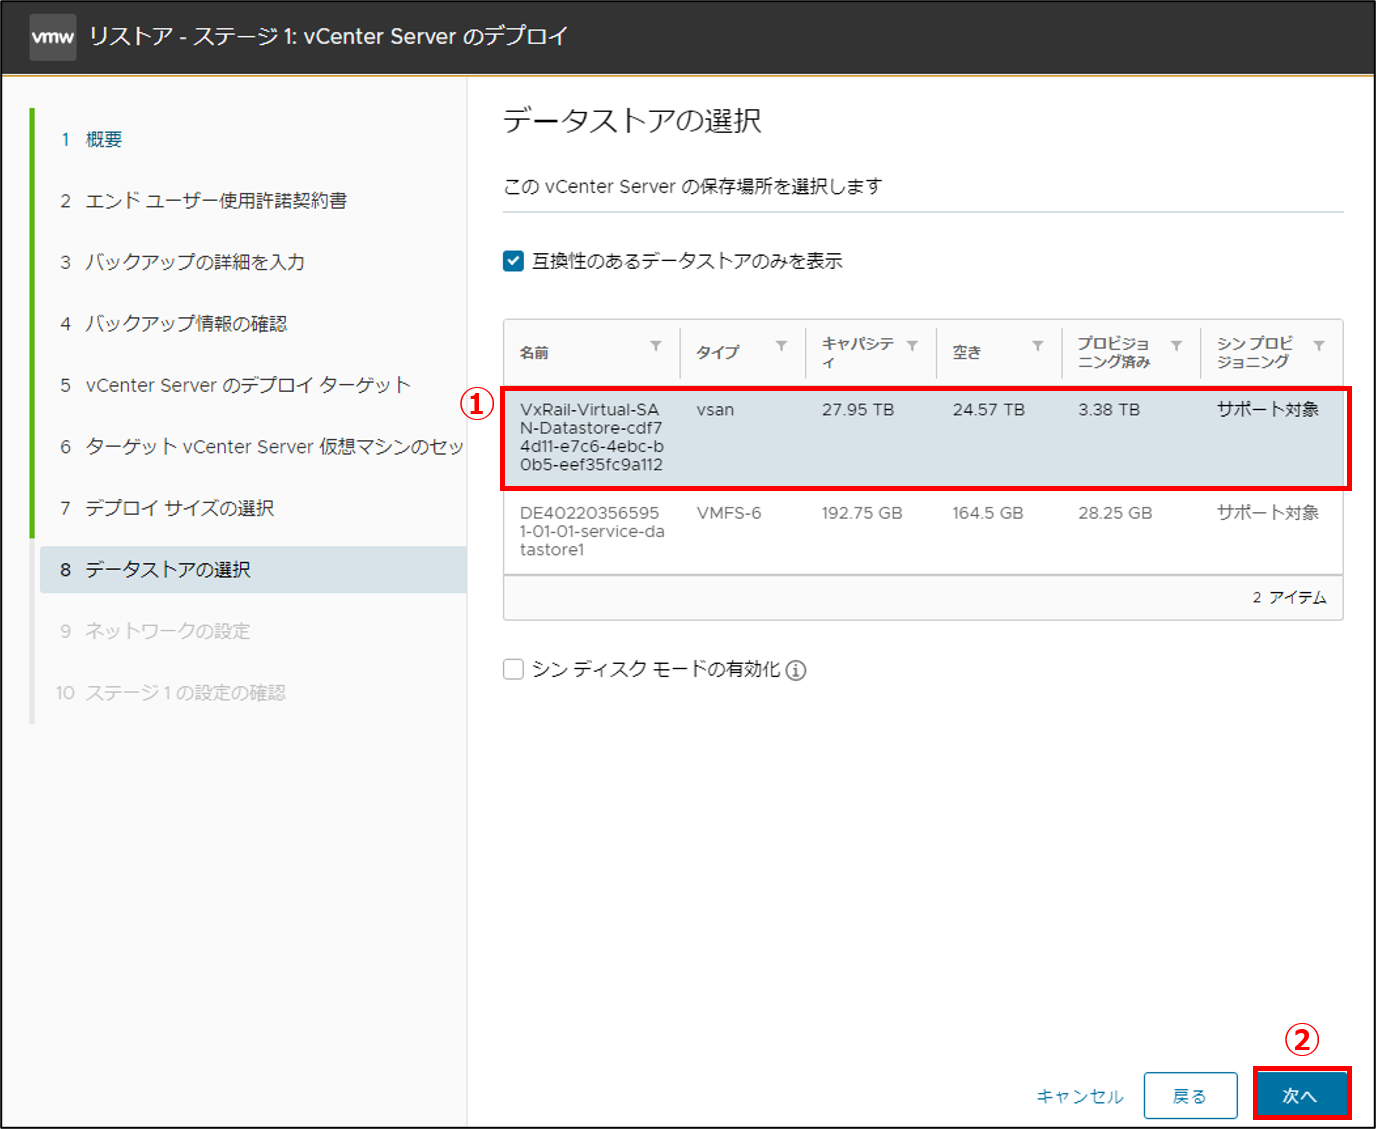Sort by キャパシティ column header
Image resolution: width=1376 pixels, height=1129 pixels.
858,352
